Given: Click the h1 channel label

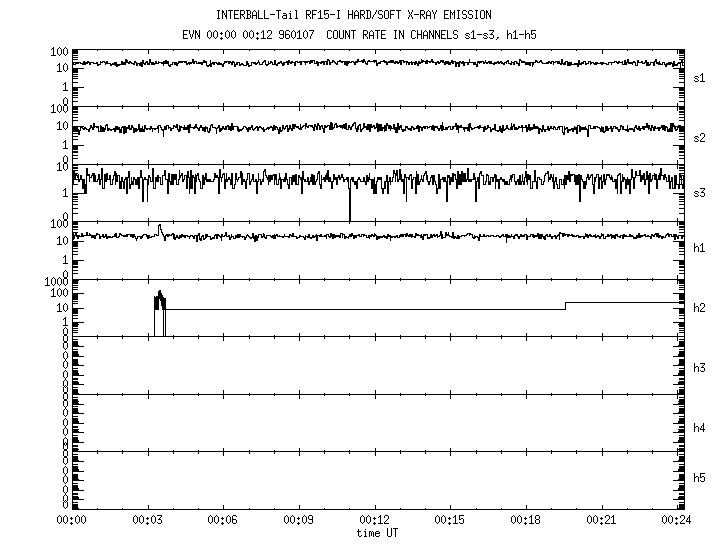Looking at the screenshot, I should (699, 247).
